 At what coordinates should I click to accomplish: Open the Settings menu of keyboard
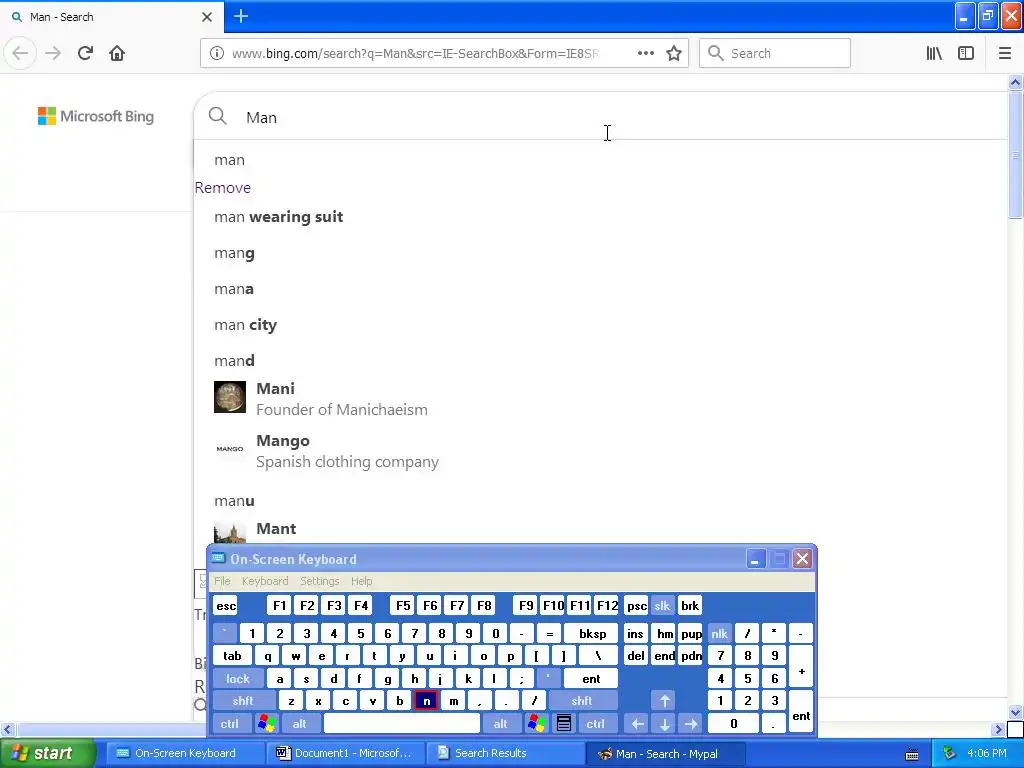point(320,581)
